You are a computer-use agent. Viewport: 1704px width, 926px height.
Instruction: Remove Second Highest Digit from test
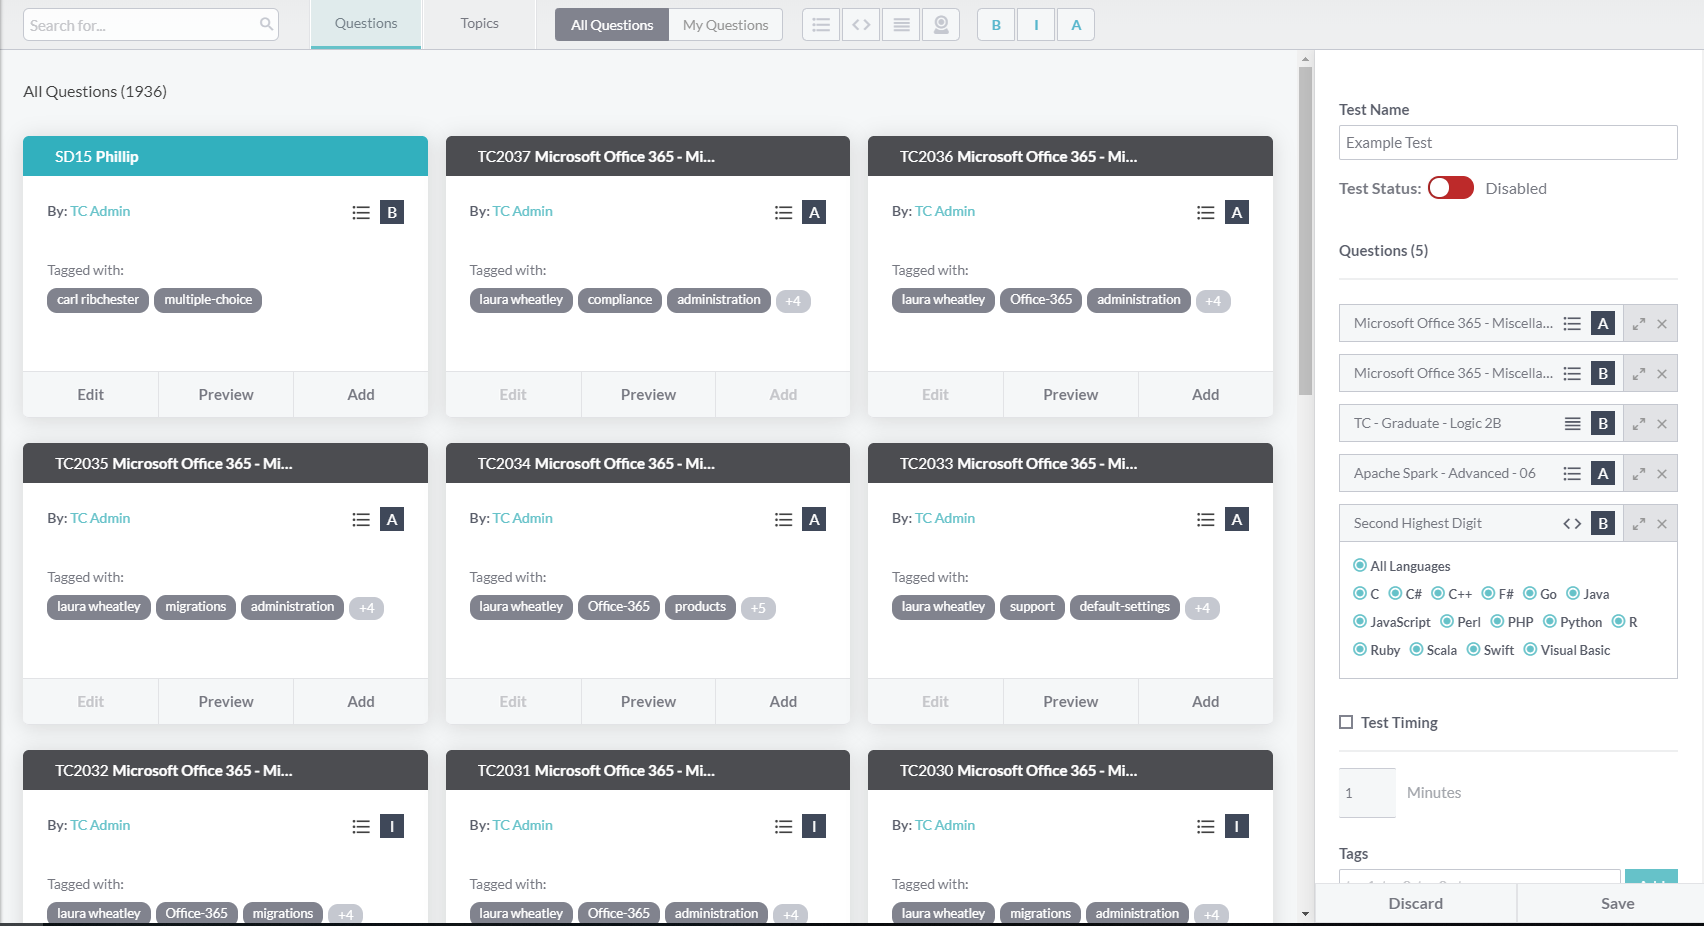click(x=1662, y=524)
